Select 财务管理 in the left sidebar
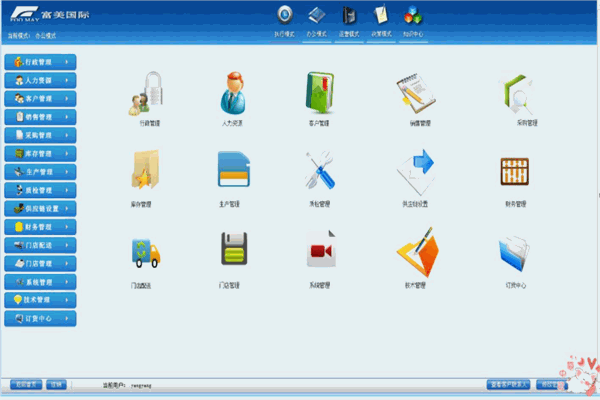This screenshot has width=600, height=400. click(x=40, y=227)
